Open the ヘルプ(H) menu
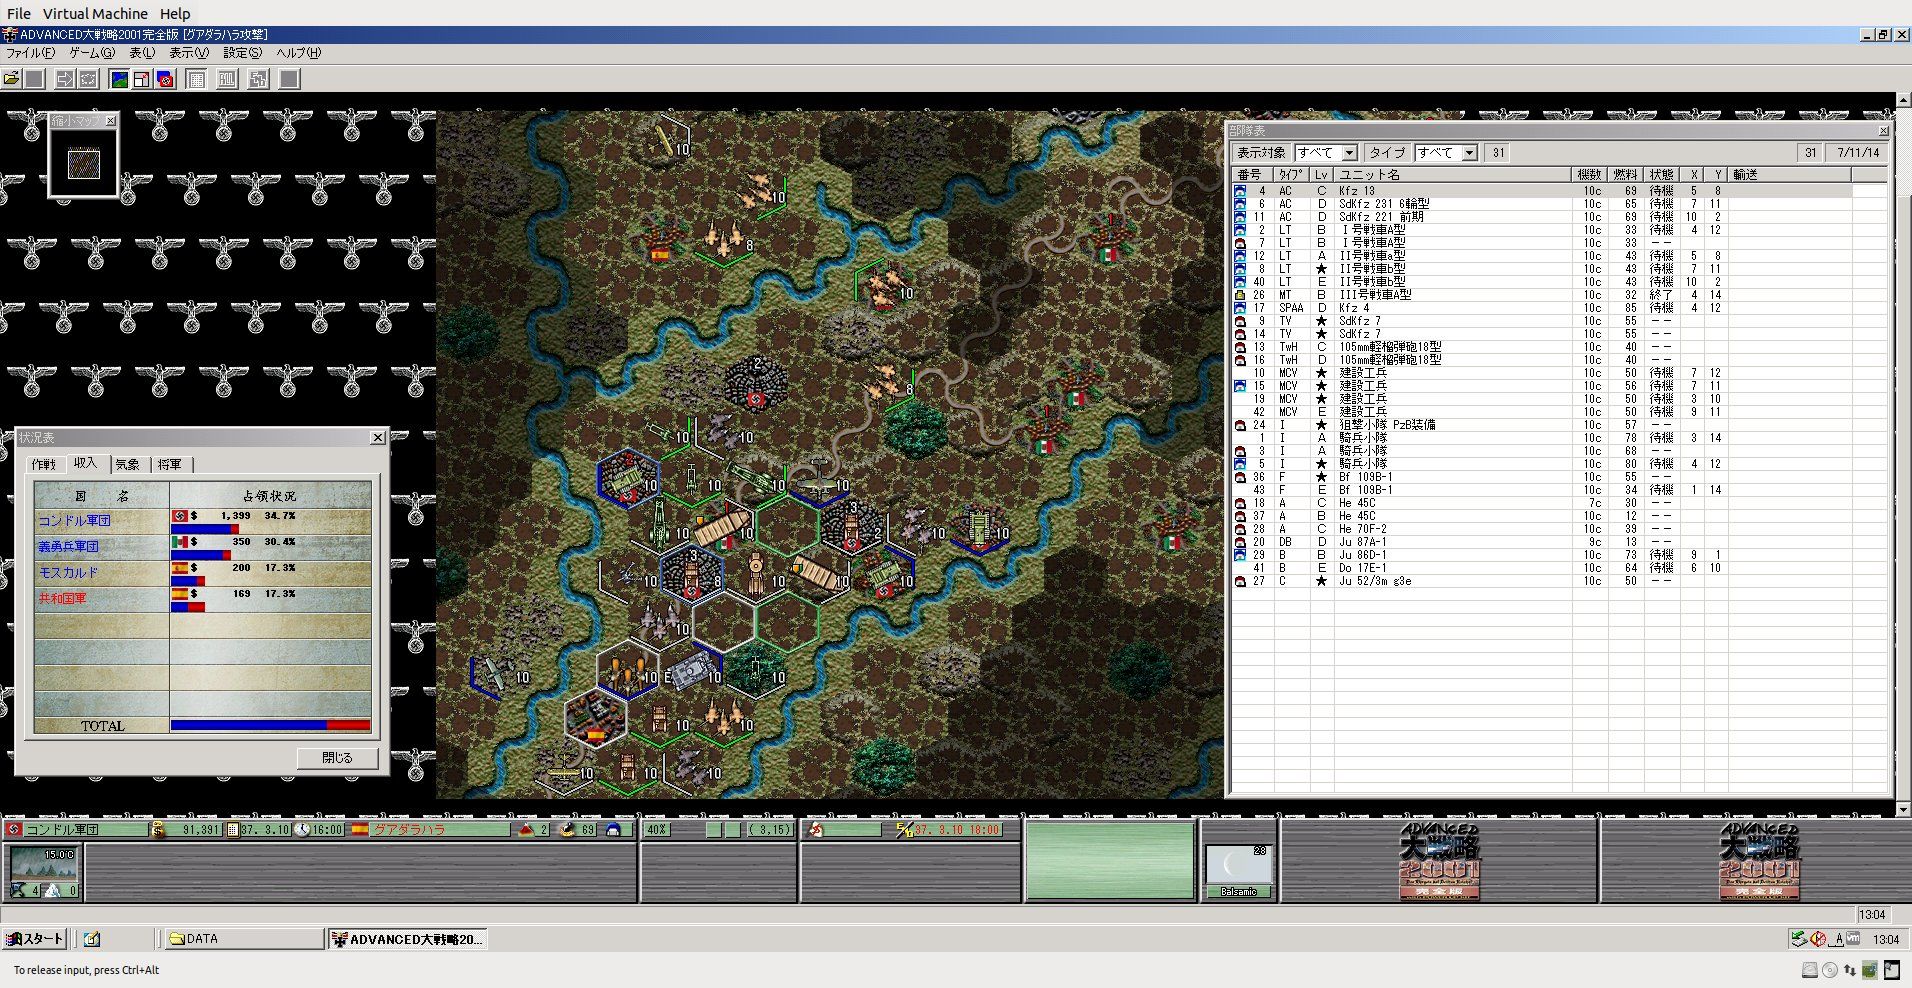This screenshot has height=988, width=1912. 299,53
